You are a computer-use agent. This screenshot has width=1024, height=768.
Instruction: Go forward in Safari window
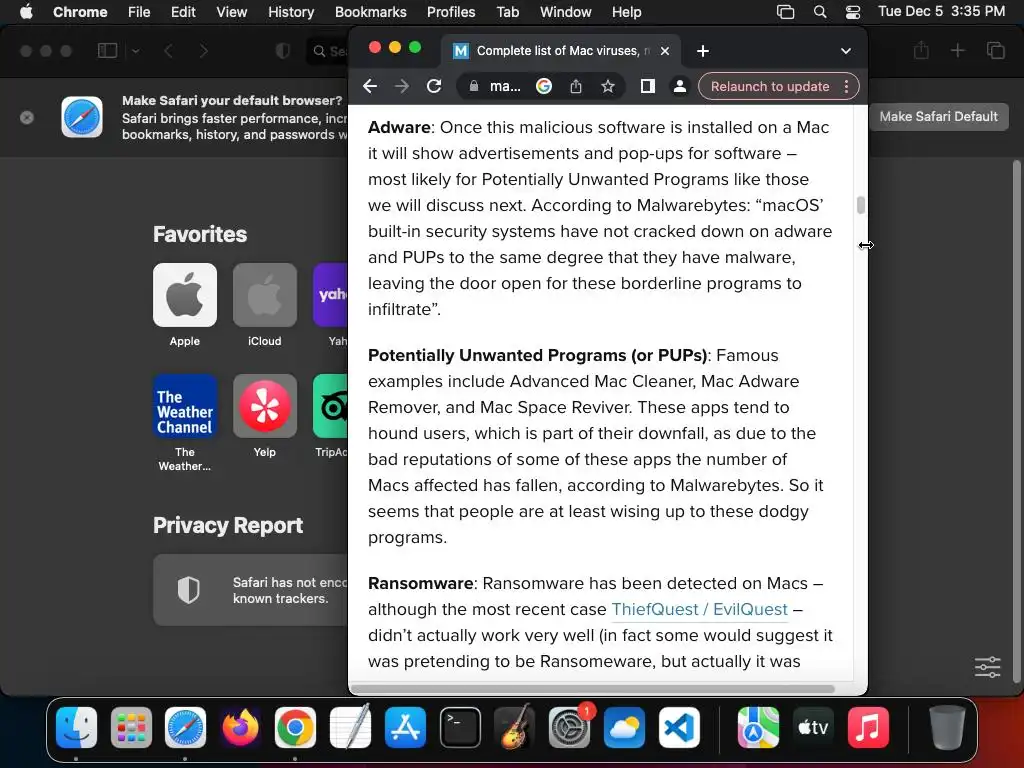[203, 51]
